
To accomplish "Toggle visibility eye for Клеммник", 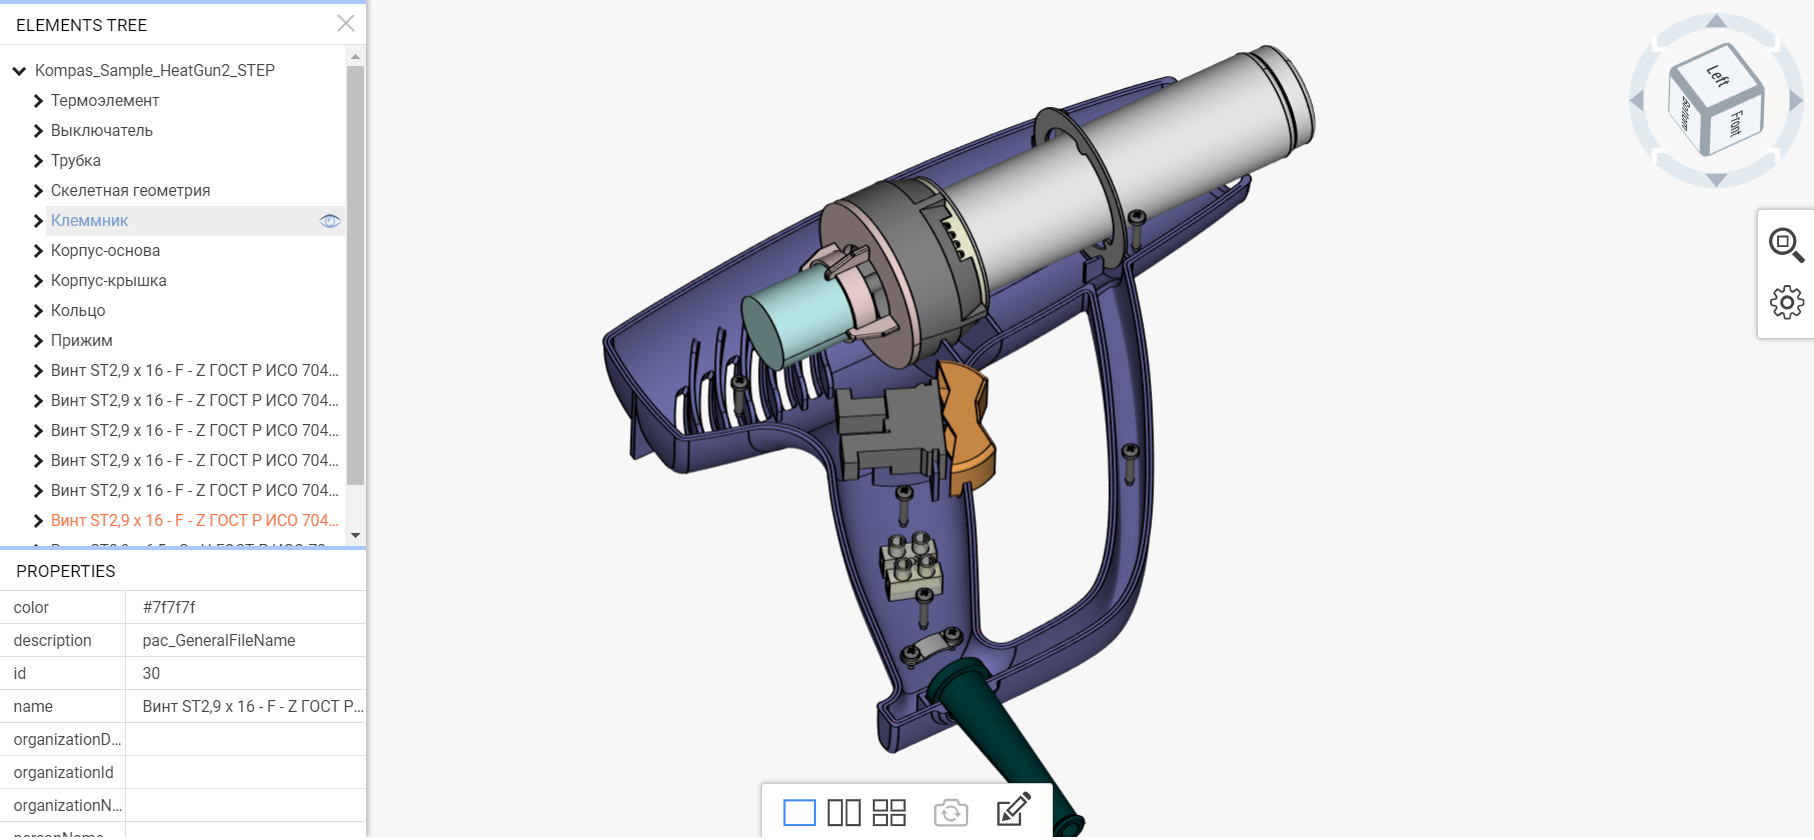I will [x=329, y=221].
